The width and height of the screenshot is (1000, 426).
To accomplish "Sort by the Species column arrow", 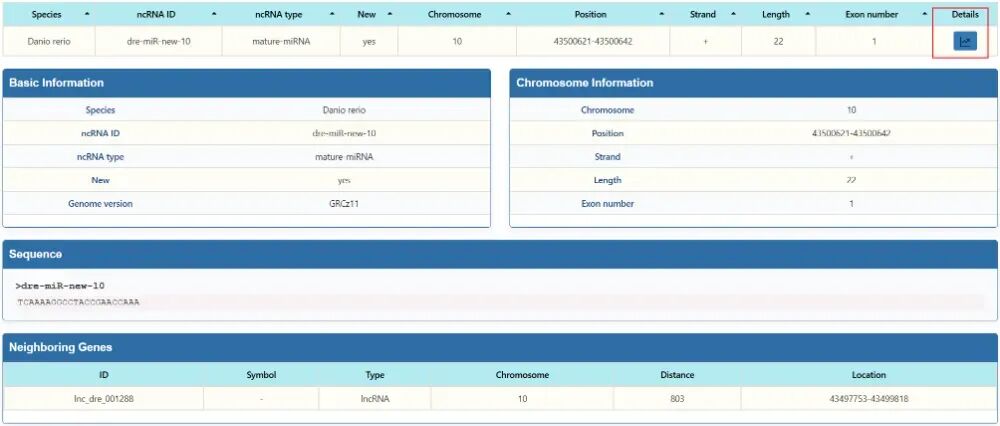I will [x=87, y=14].
